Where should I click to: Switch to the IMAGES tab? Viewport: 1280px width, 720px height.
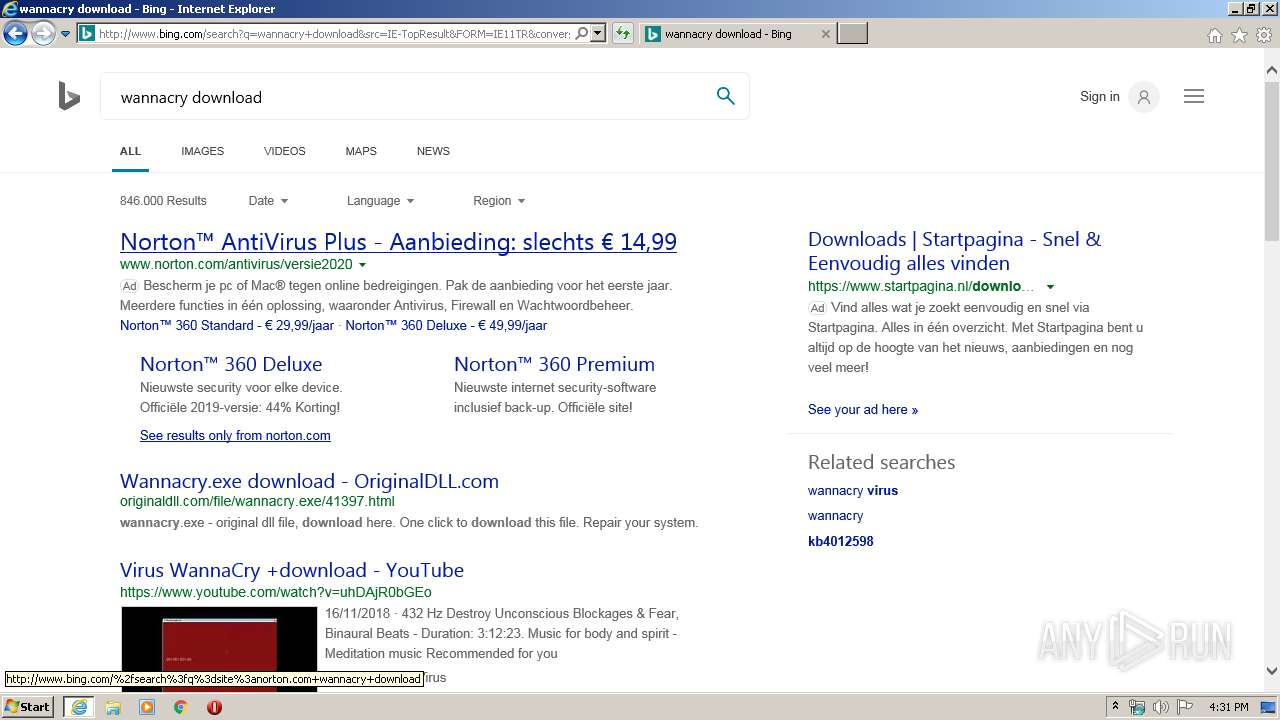click(202, 151)
